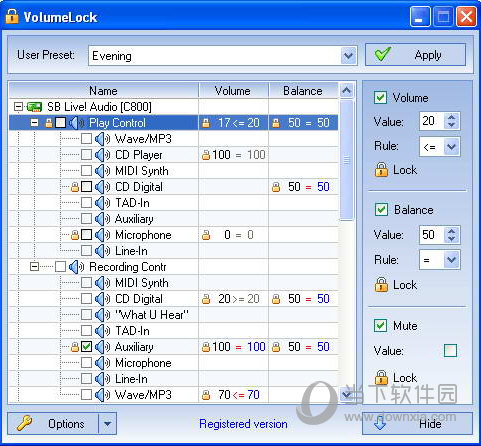Click the lock icon in the Auxiliary 100 = 100 cell

click(206, 347)
